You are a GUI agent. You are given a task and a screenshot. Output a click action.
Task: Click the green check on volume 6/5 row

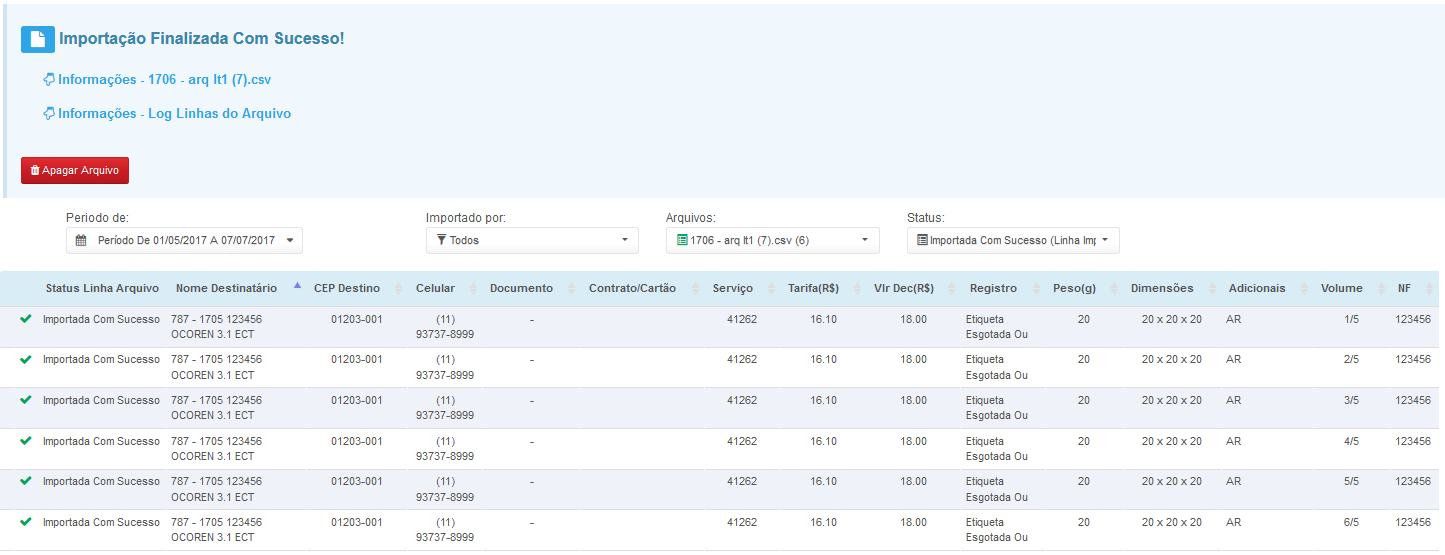26,522
